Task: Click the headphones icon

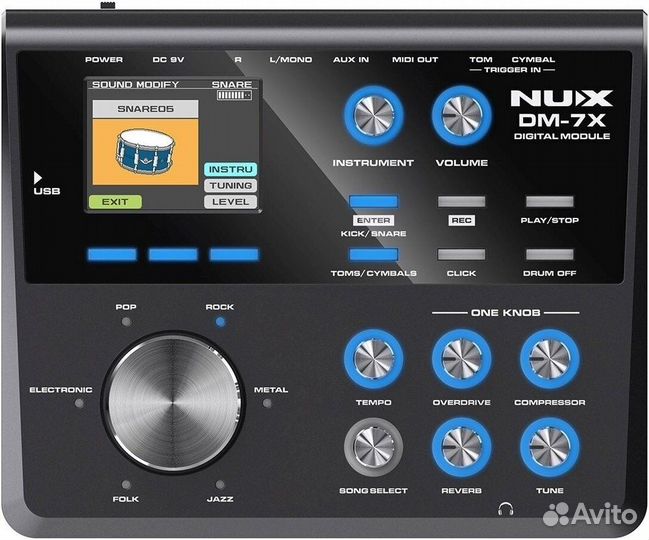Action: 506,509
